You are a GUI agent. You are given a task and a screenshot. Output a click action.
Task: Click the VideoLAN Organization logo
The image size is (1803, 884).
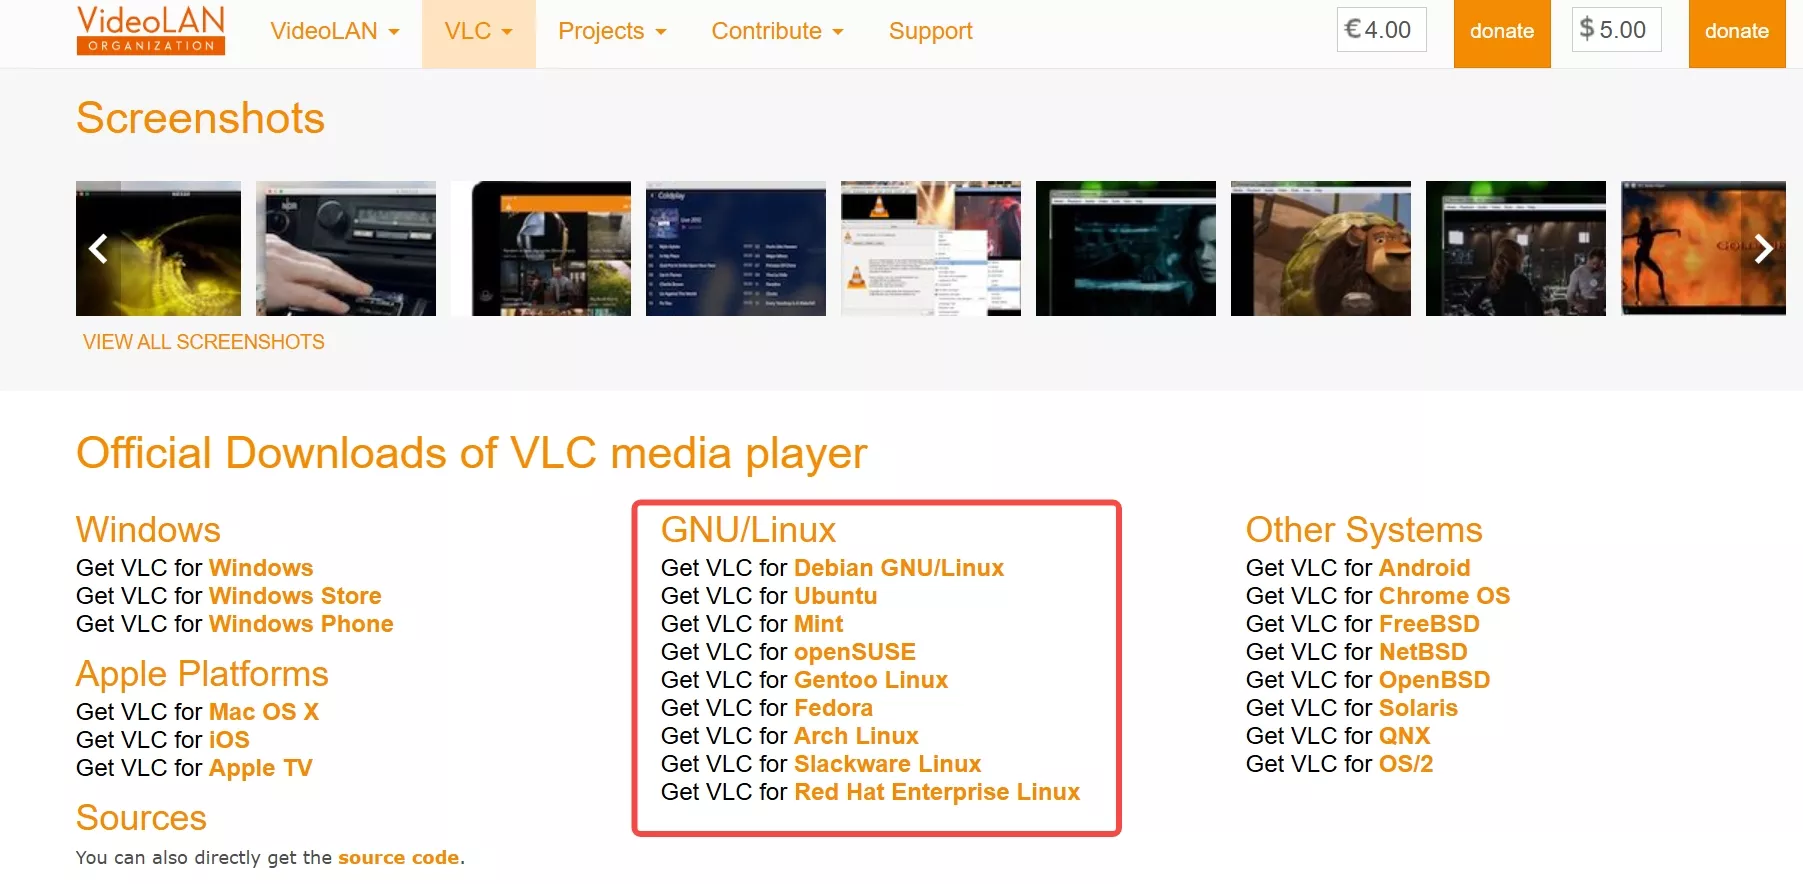(151, 29)
